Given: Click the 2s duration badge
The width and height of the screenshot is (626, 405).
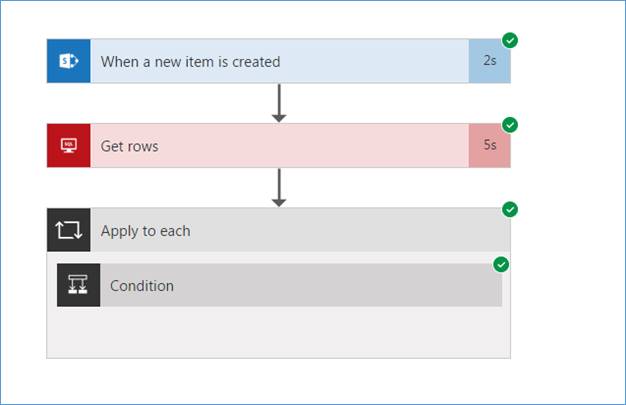Looking at the screenshot, I should pyautogui.click(x=489, y=61).
